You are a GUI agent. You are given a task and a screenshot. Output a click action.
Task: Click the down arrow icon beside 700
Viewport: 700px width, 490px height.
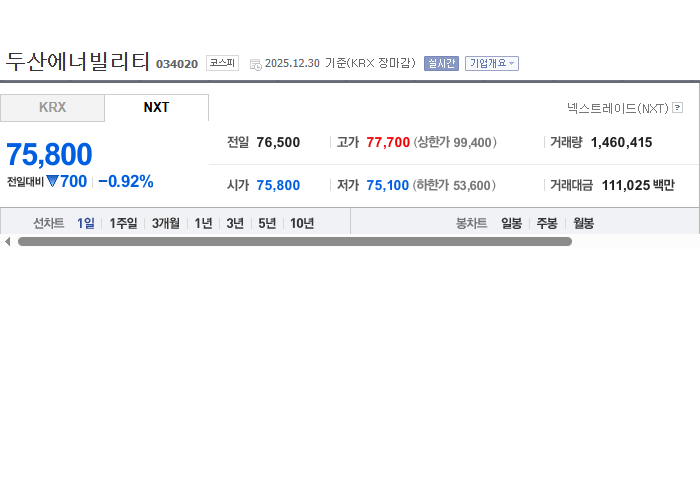[x=52, y=181]
